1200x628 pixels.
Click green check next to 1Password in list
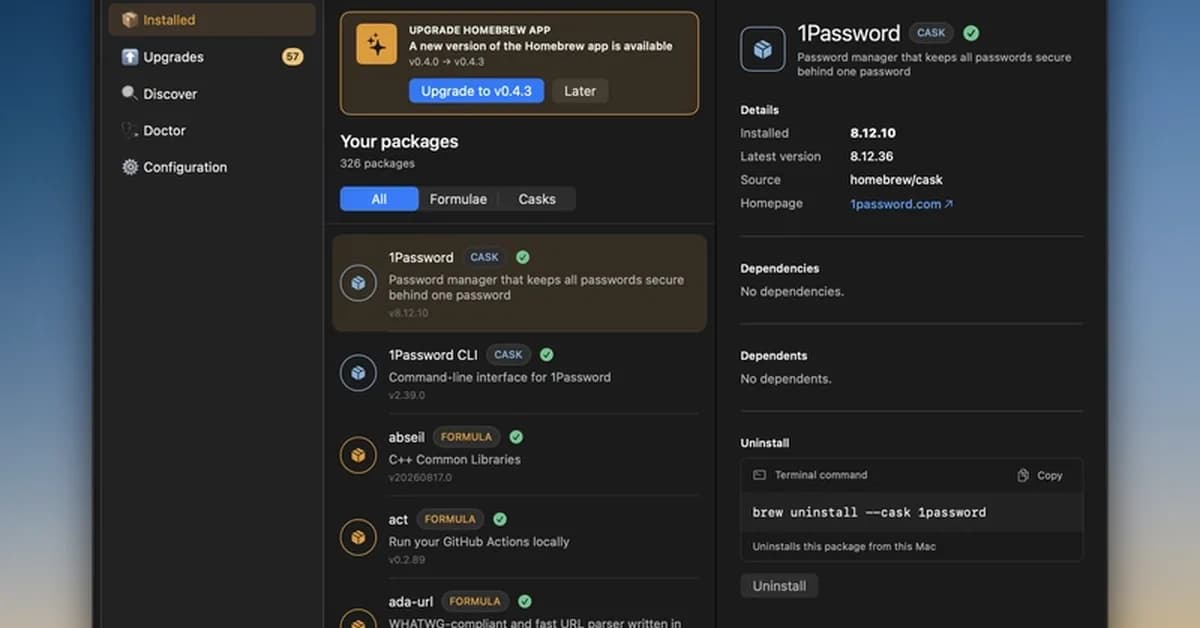(522, 257)
